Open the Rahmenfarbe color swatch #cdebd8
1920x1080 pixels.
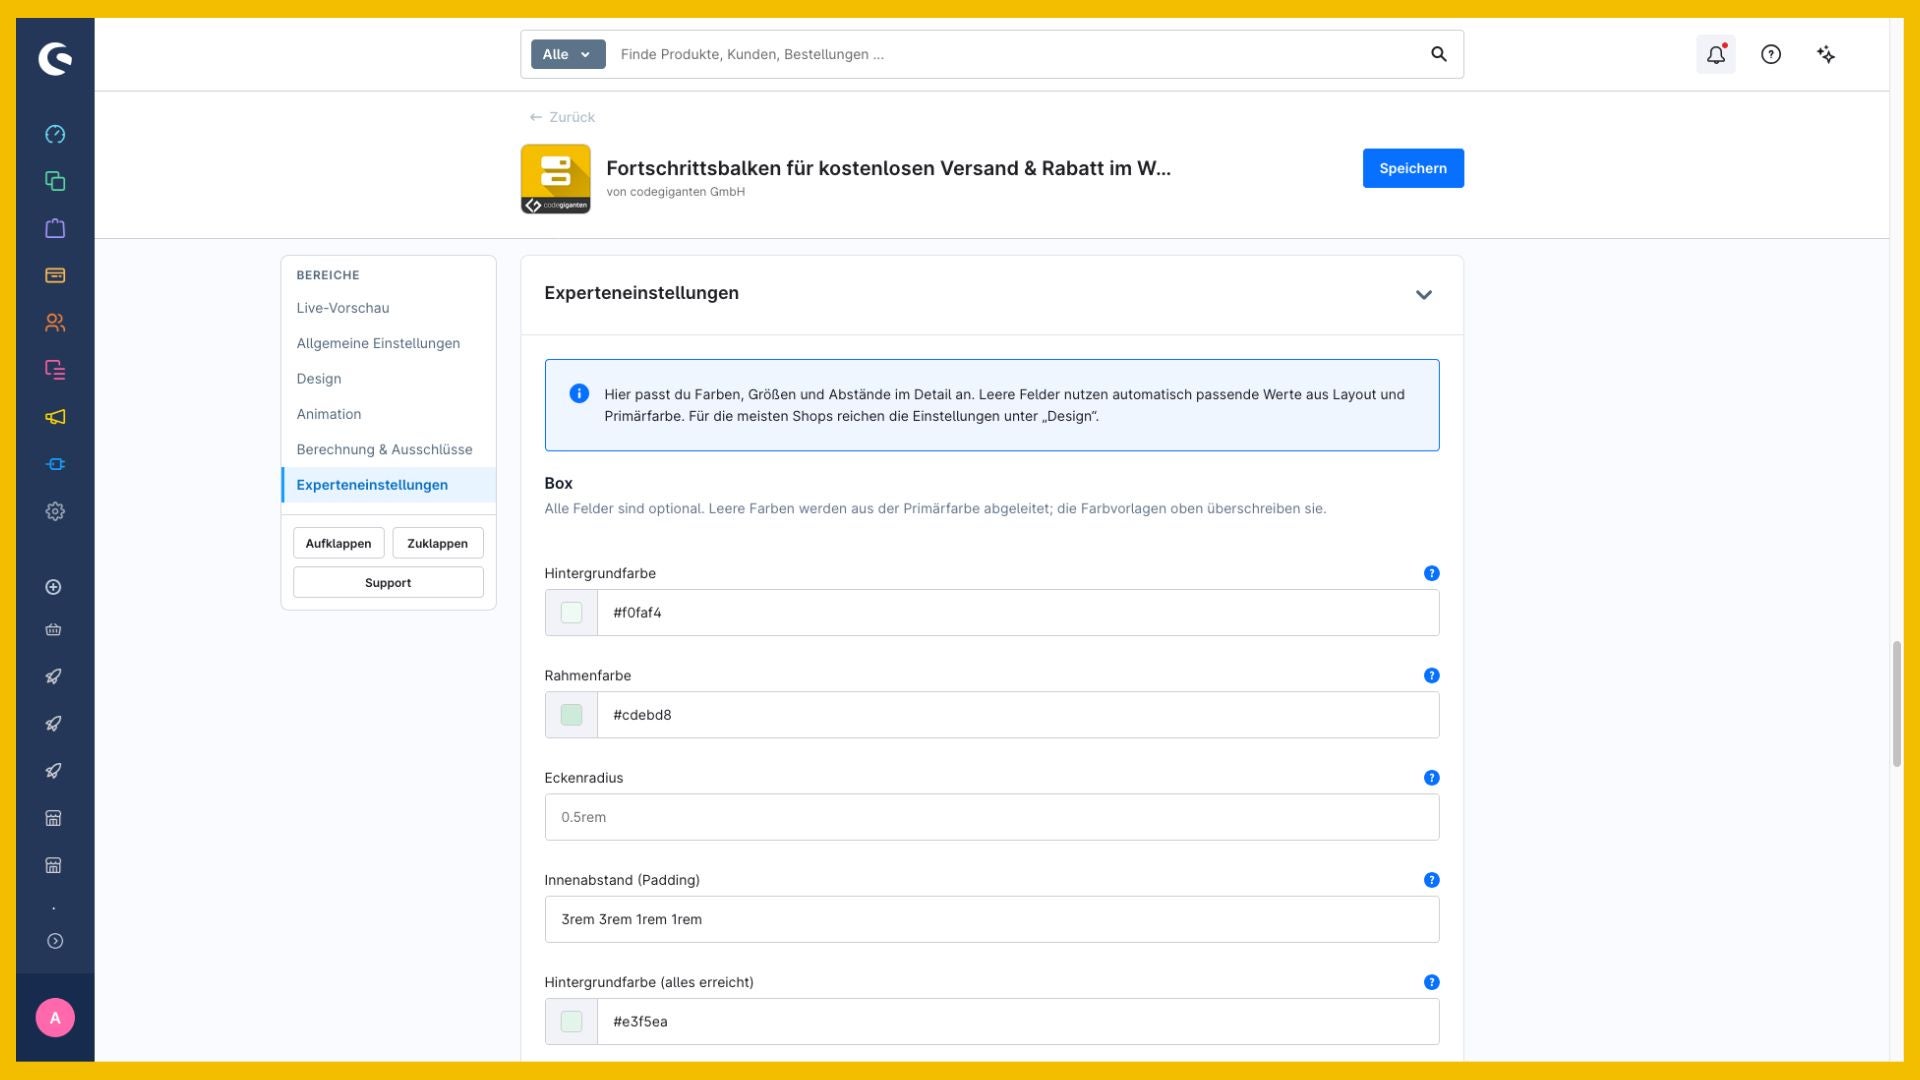(571, 715)
